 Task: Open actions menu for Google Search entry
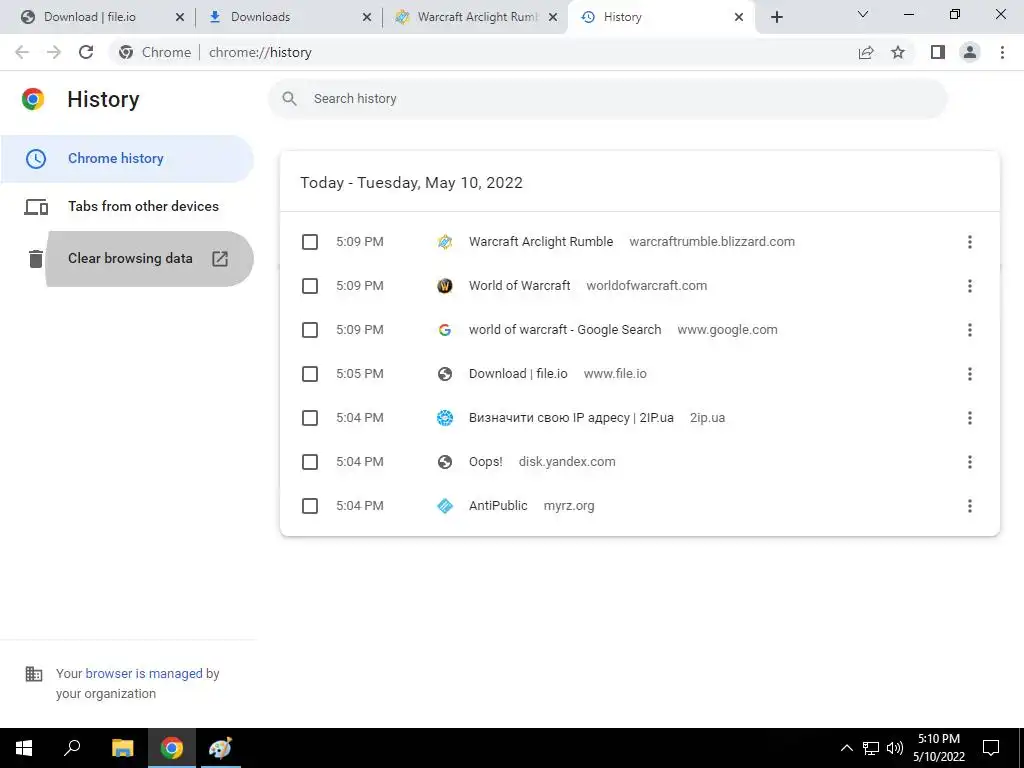click(970, 330)
